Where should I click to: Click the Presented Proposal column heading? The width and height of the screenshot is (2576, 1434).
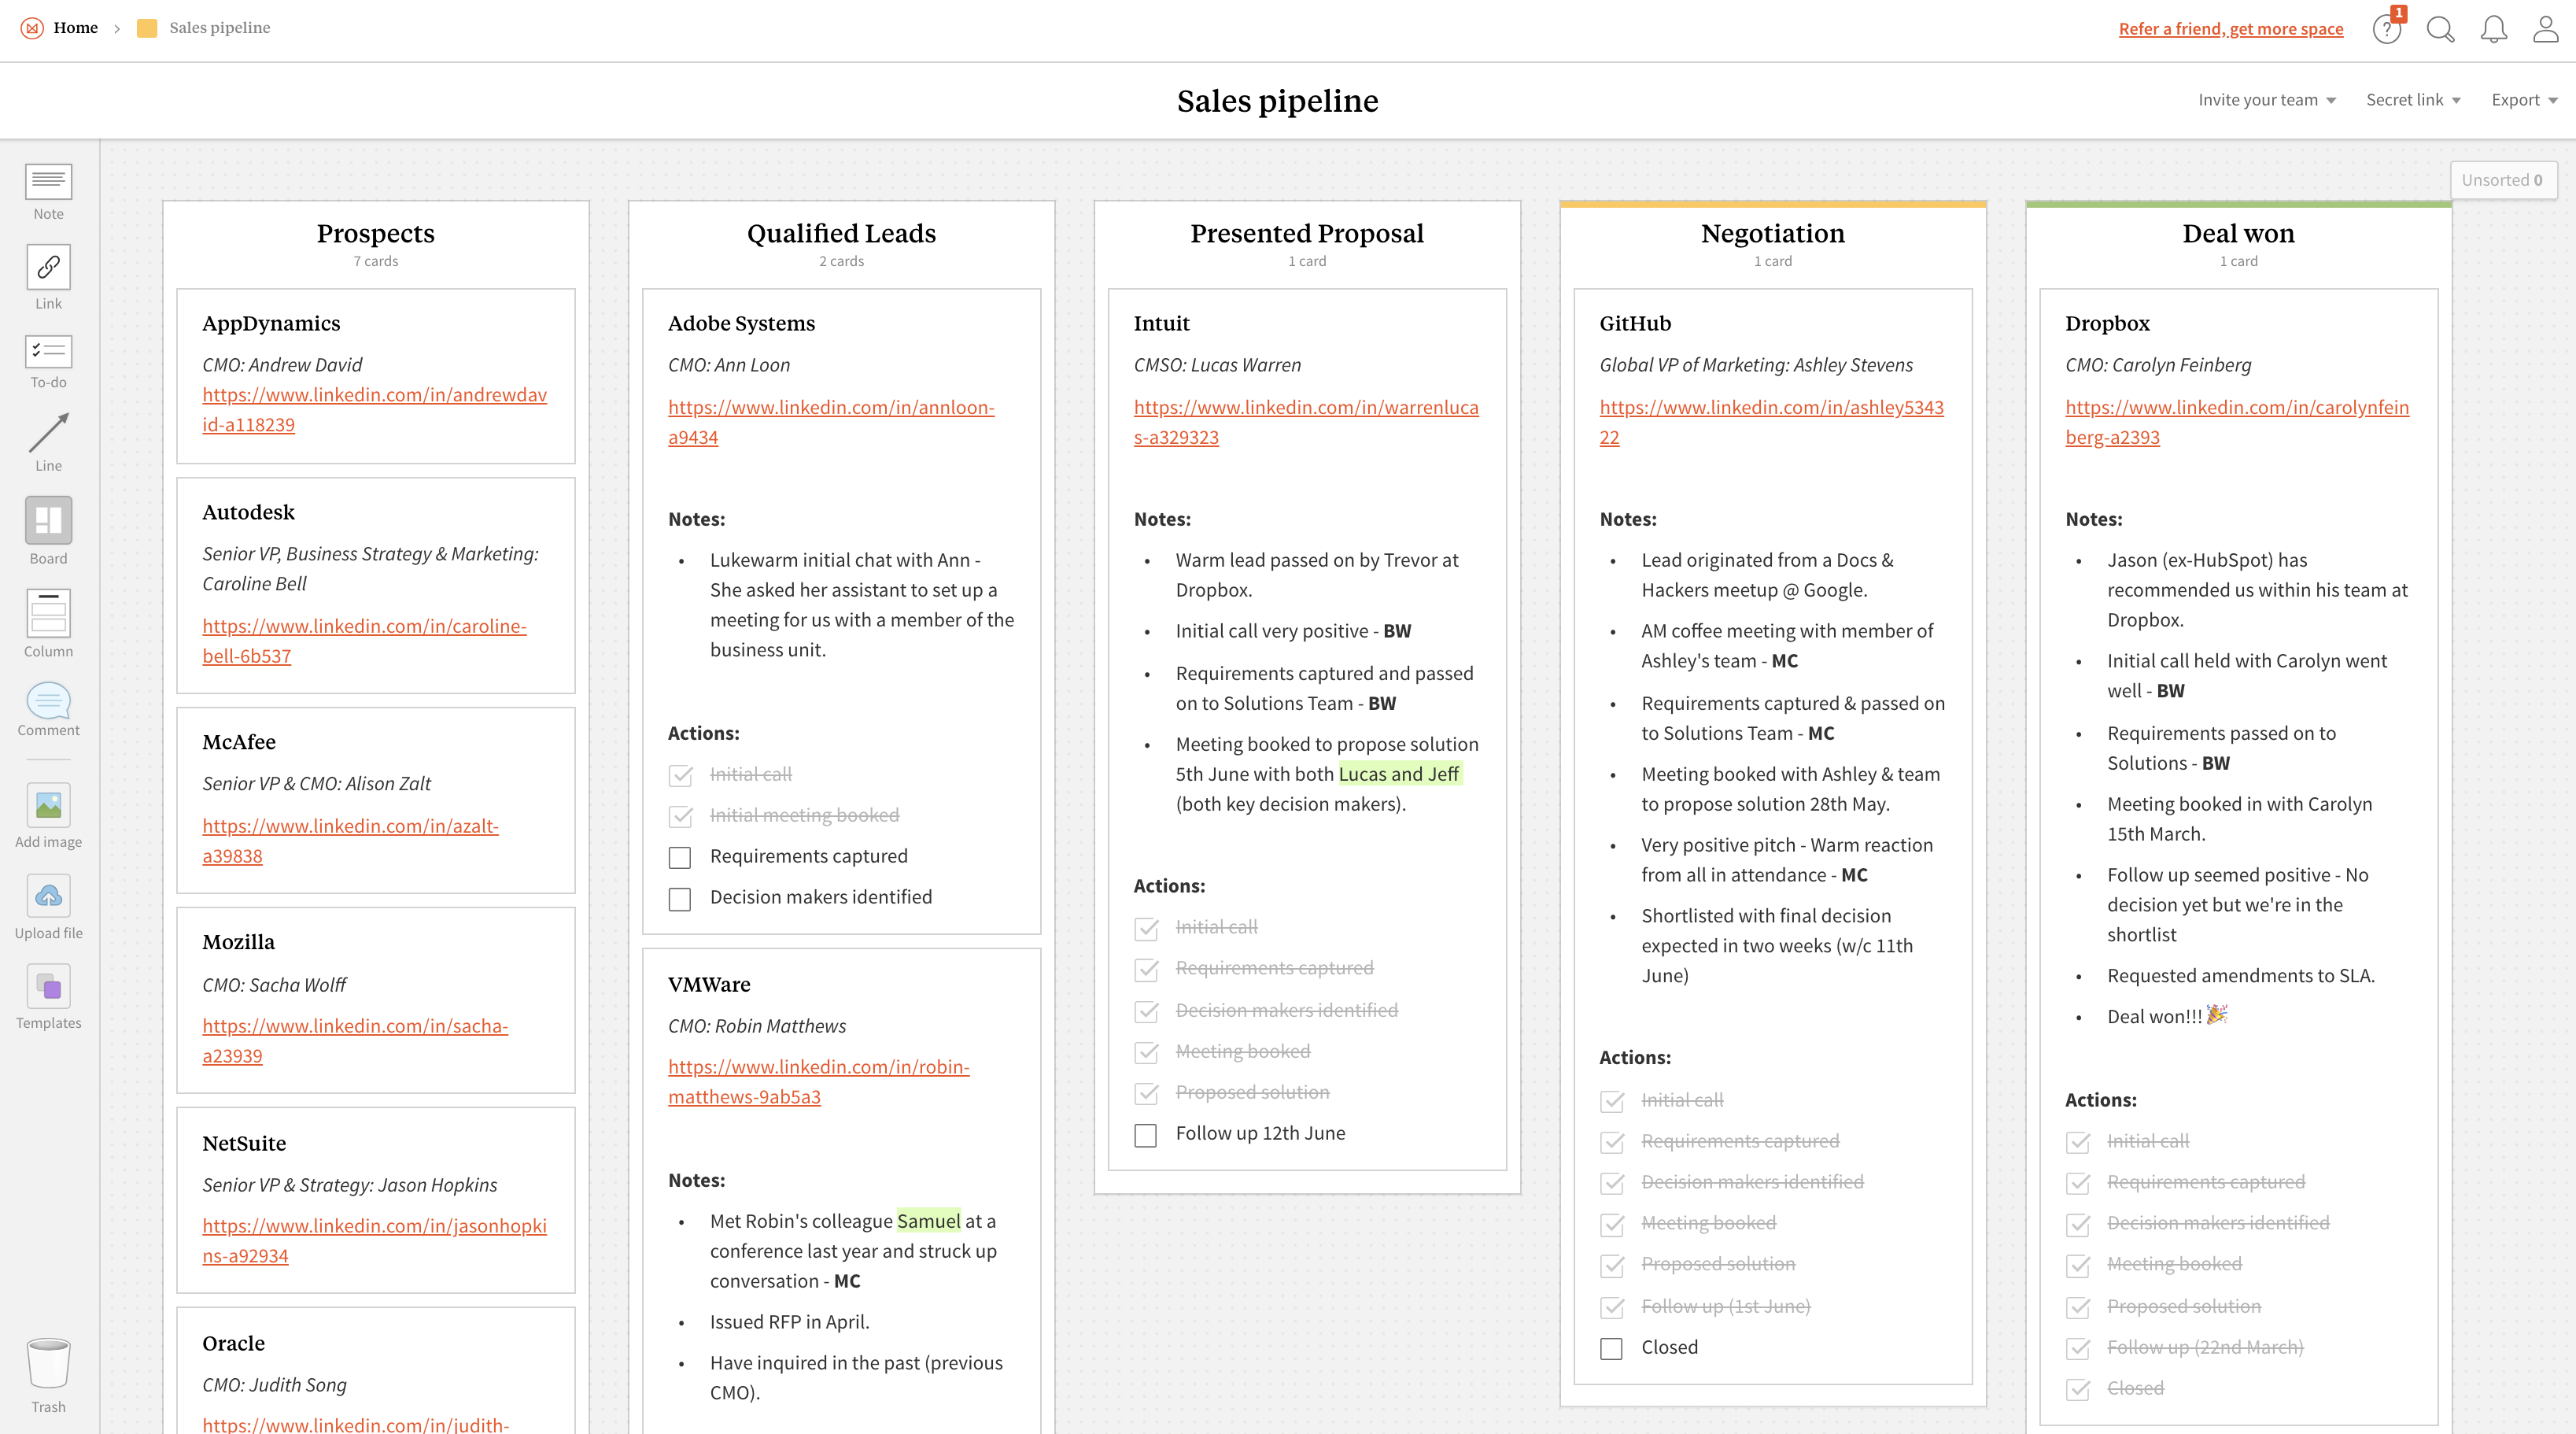point(1306,233)
